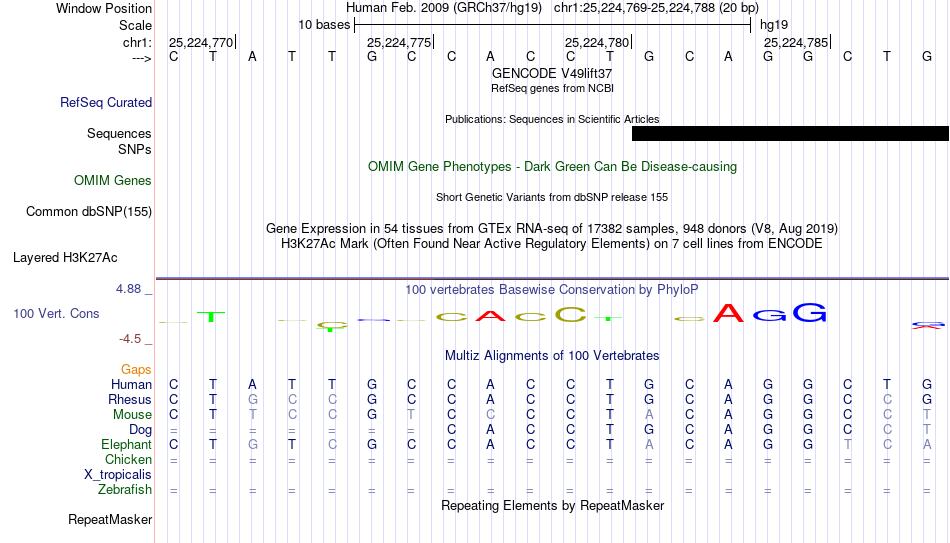Viewport: 950px width, 543px height.
Task: Click the large blue G in PhyloP logo
Action: [809, 312]
